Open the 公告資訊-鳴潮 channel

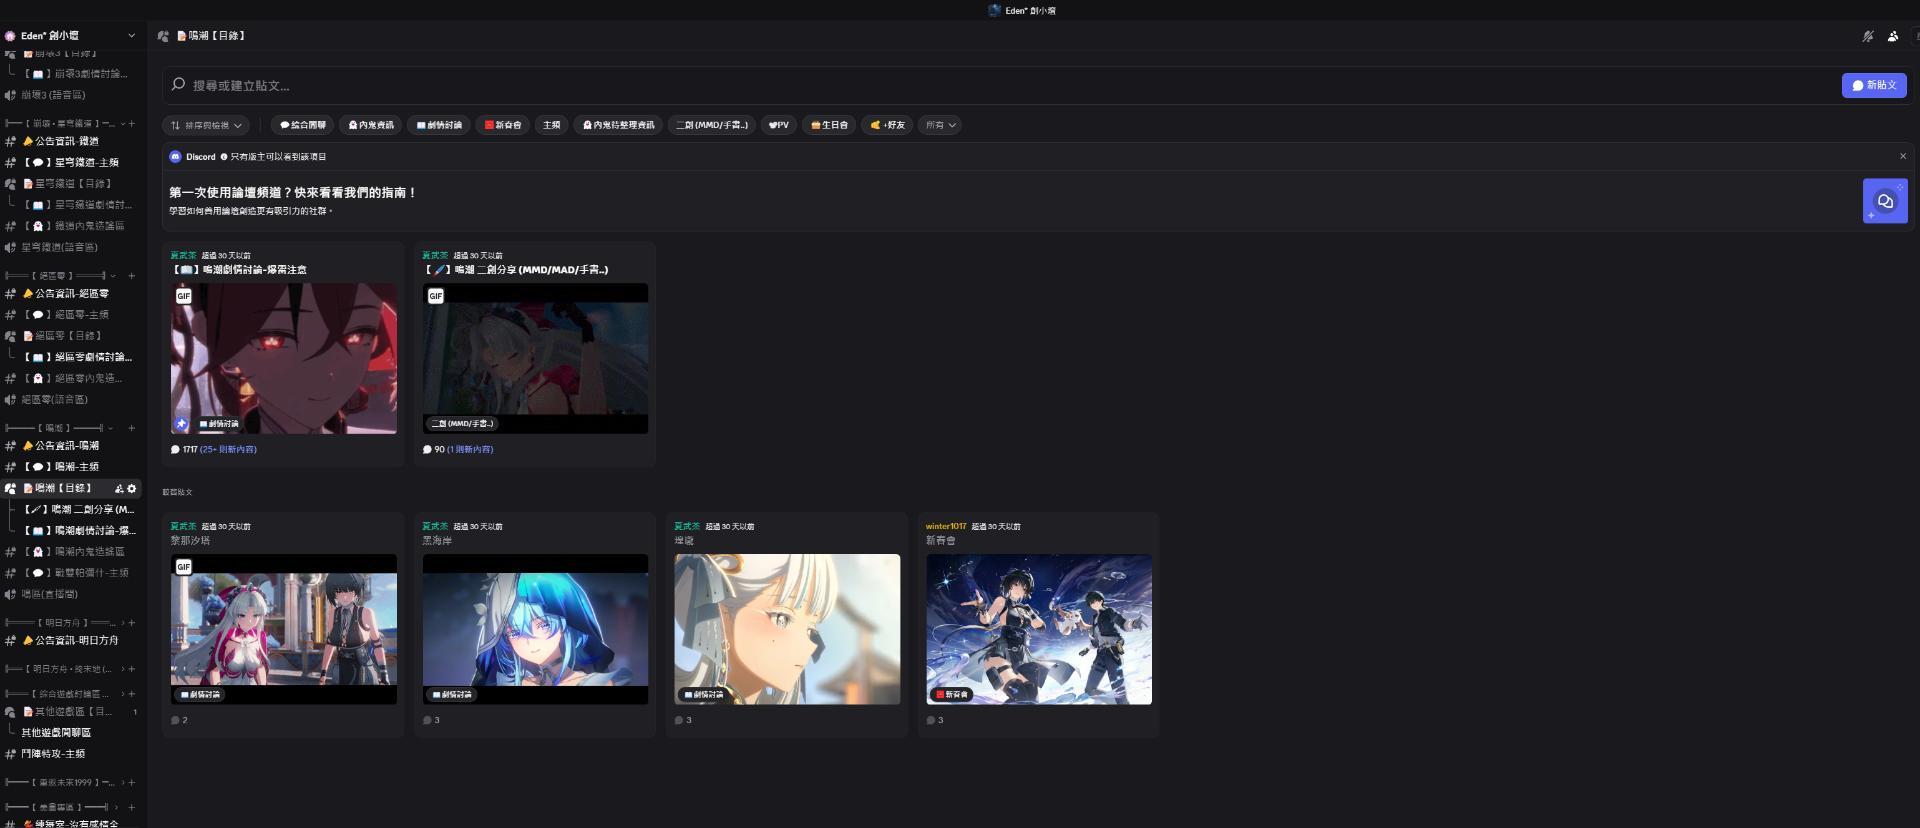click(x=67, y=446)
